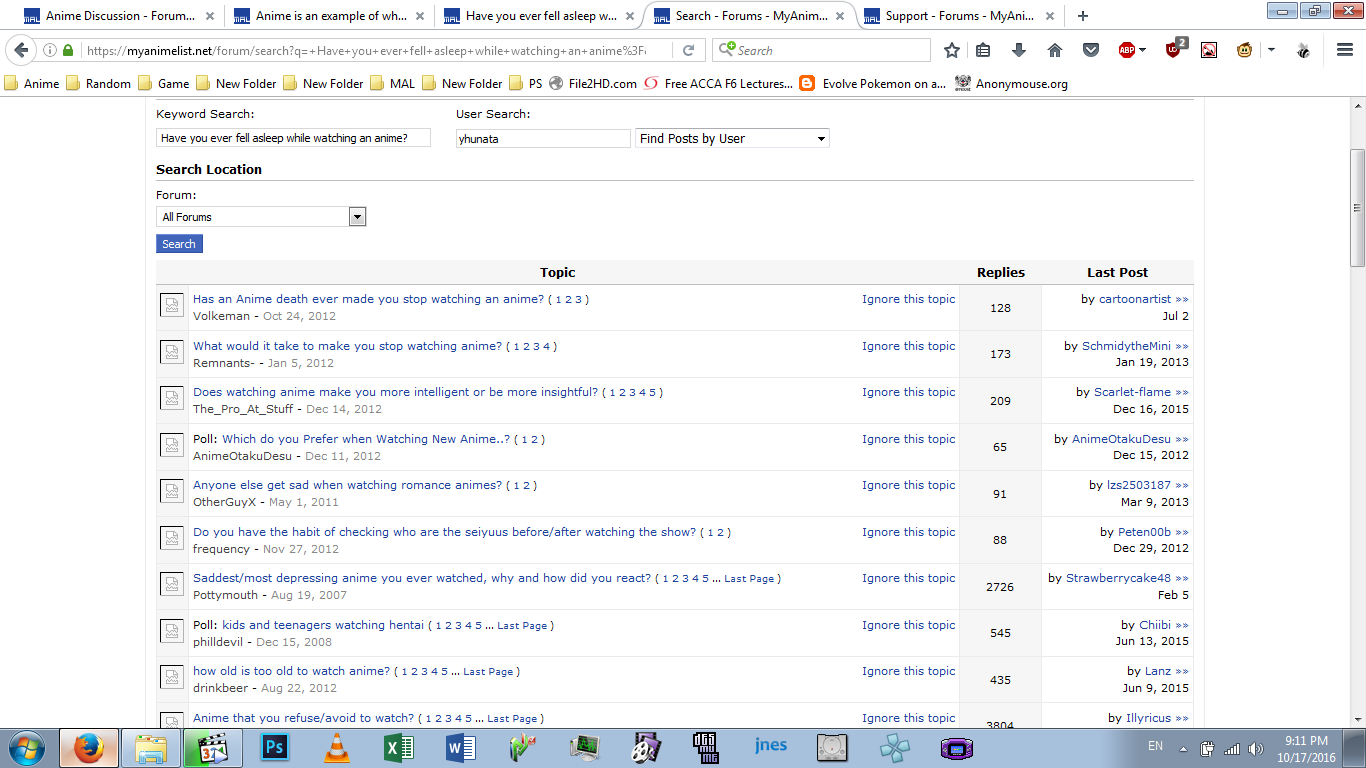Open the Adblock Plus icon
The image size is (1366, 768).
[x=1127, y=50]
